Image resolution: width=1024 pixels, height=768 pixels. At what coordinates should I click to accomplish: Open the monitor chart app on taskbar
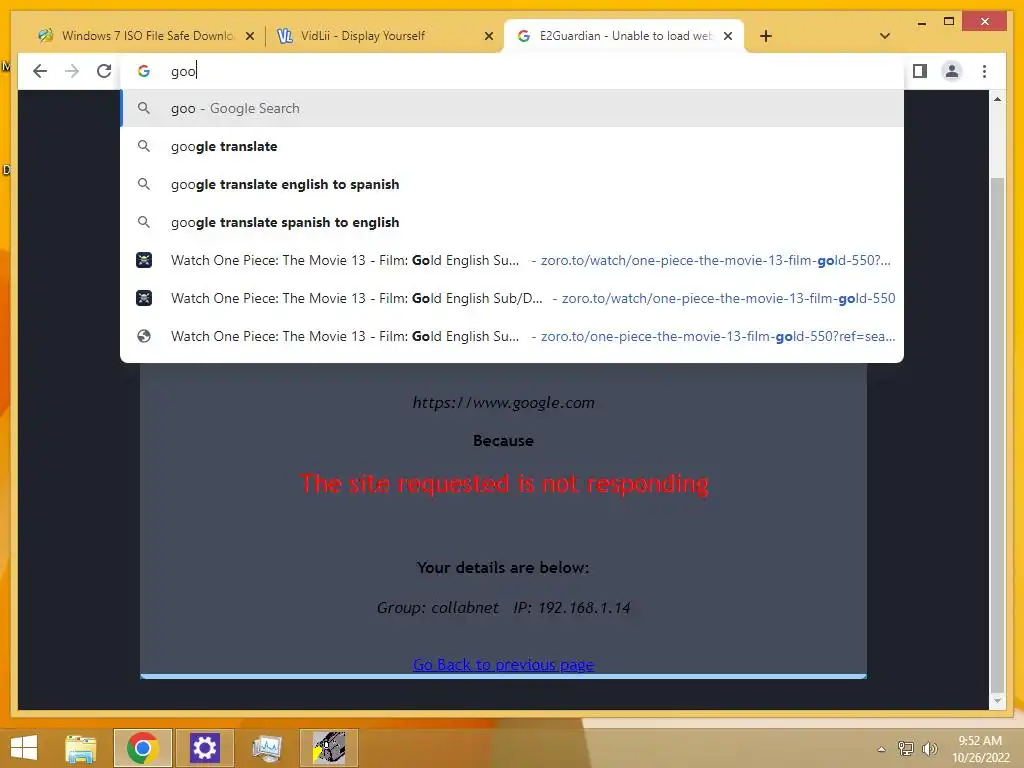[x=266, y=748]
